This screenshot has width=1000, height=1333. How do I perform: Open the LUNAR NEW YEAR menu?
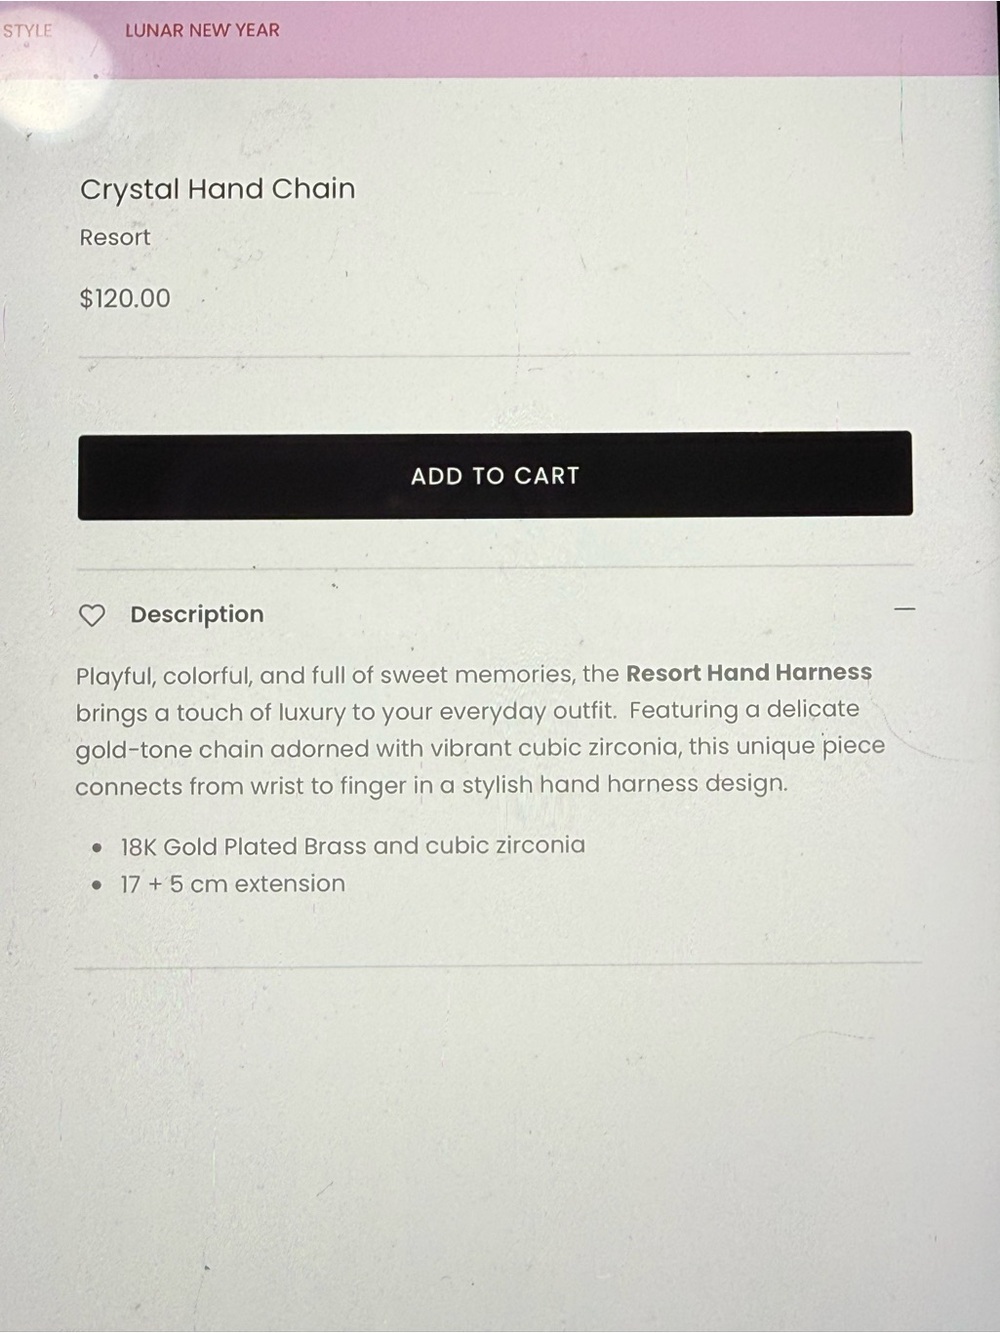pyautogui.click(x=202, y=30)
